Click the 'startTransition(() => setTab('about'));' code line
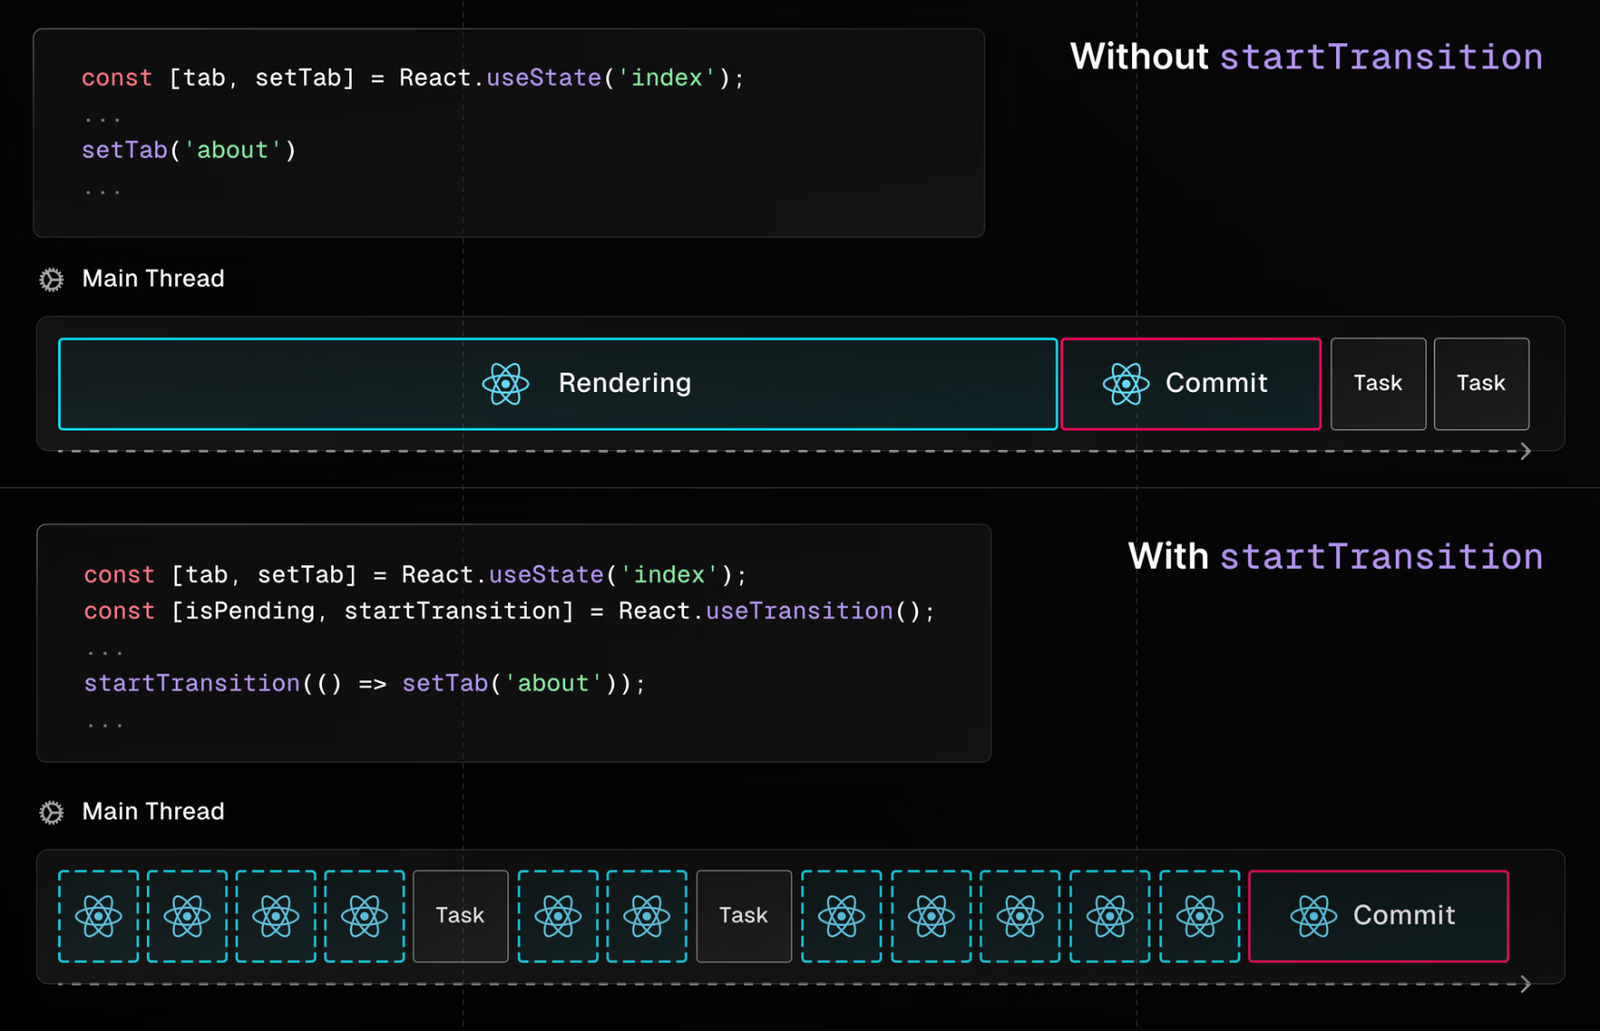The width and height of the screenshot is (1600, 1031). point(365,683)
